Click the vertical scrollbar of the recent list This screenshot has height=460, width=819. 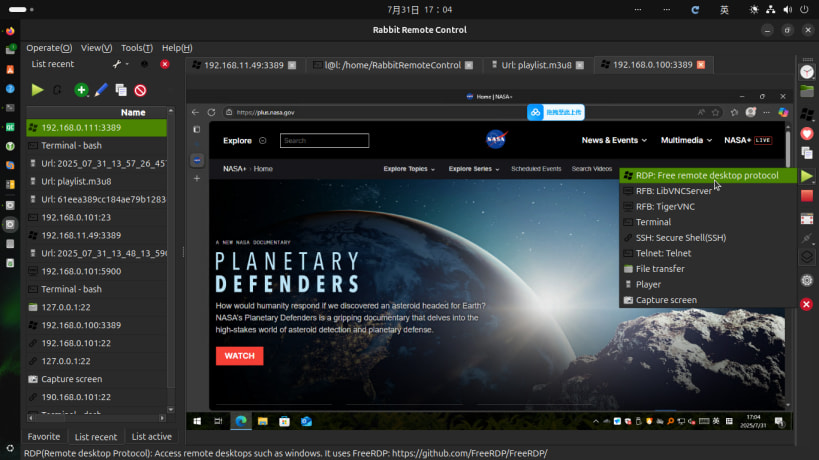(170, 261)
